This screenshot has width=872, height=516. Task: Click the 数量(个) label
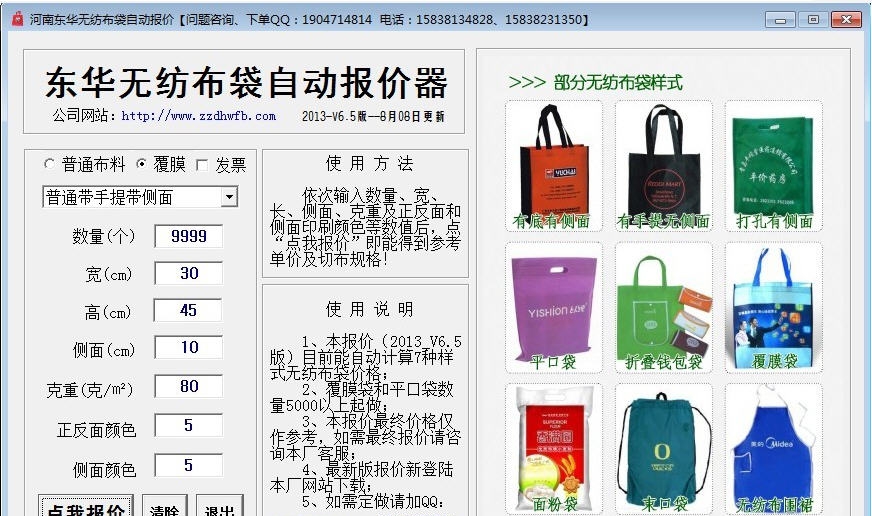click(104, 236)
